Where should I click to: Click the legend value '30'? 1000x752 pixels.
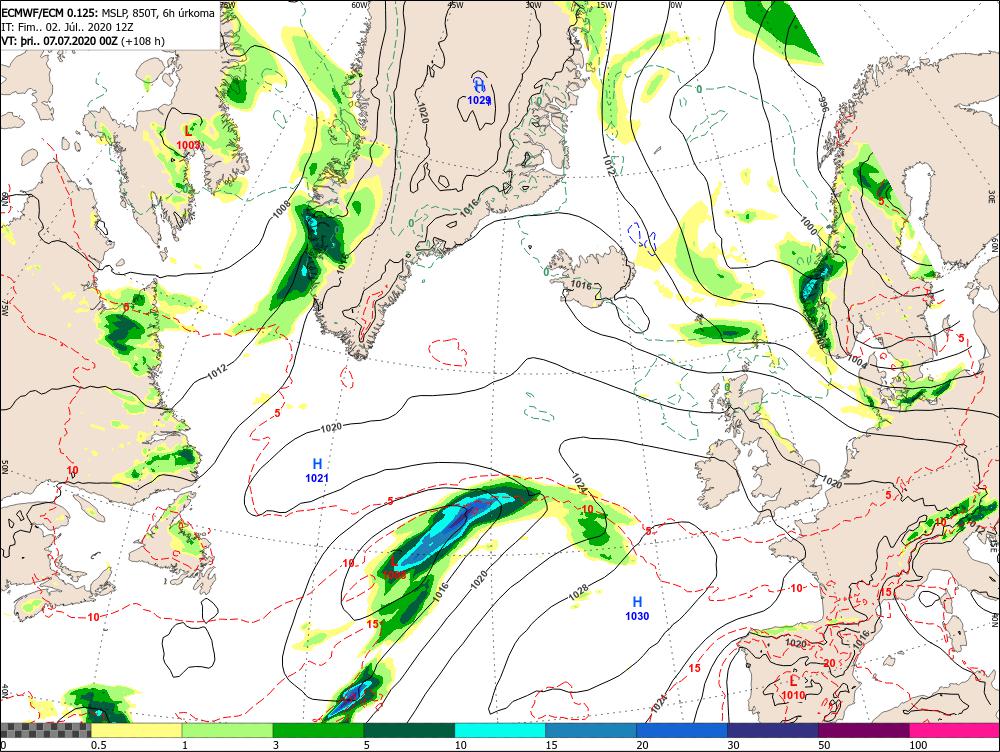[733, 745]
